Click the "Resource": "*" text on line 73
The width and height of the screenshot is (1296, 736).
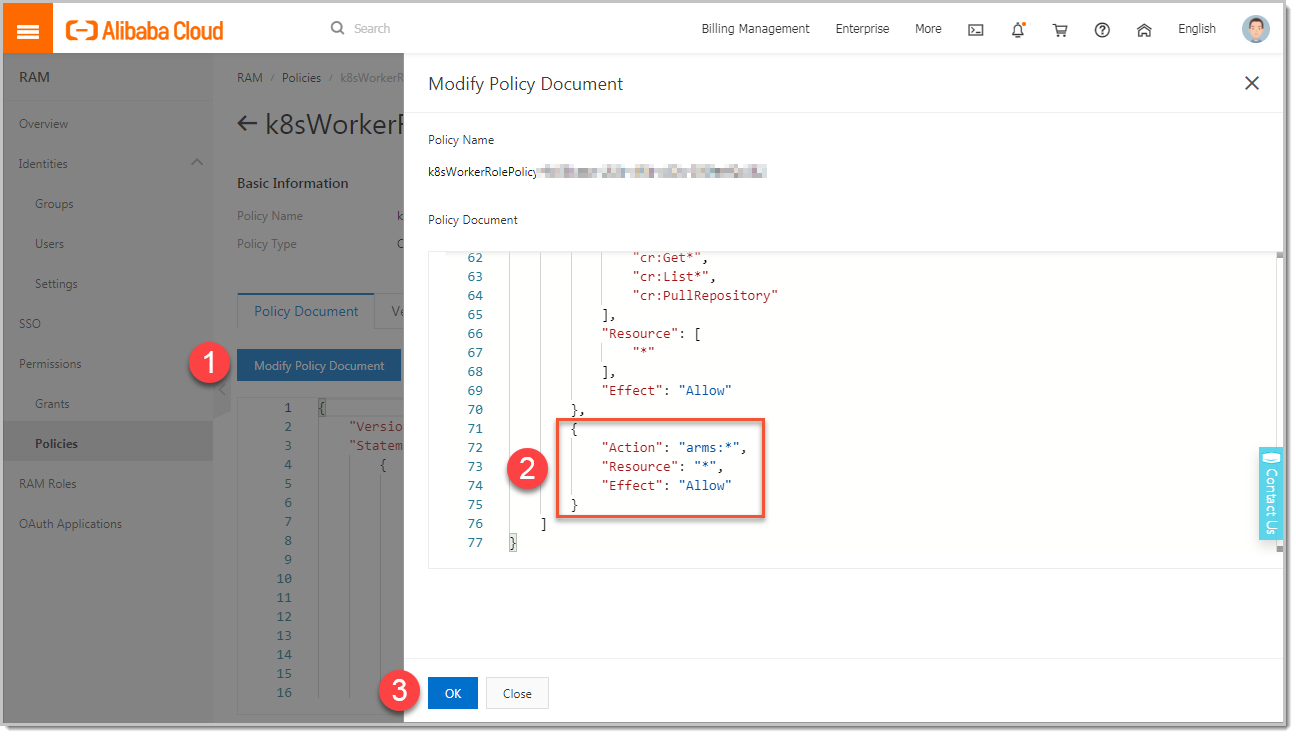[x=662, y=466]
